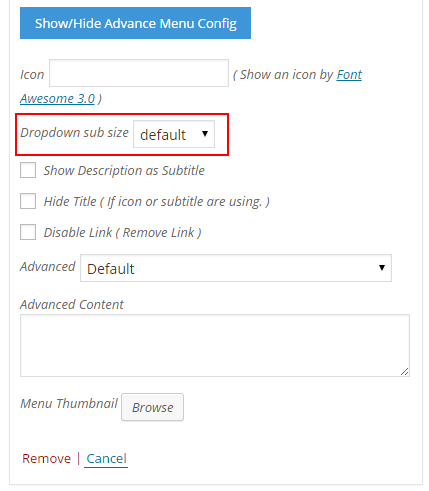
Task: Click inside the Advanced Content textarea
Action: (215, 346)
